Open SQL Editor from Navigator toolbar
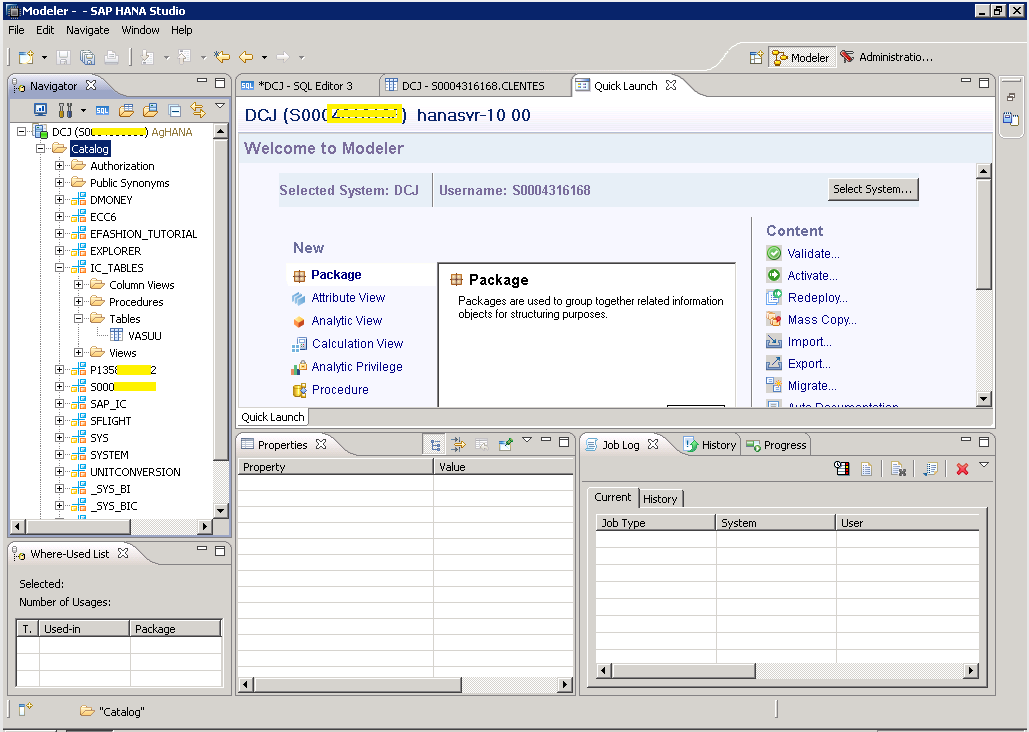The image size is (1029, 732). [x=102, y=110]
